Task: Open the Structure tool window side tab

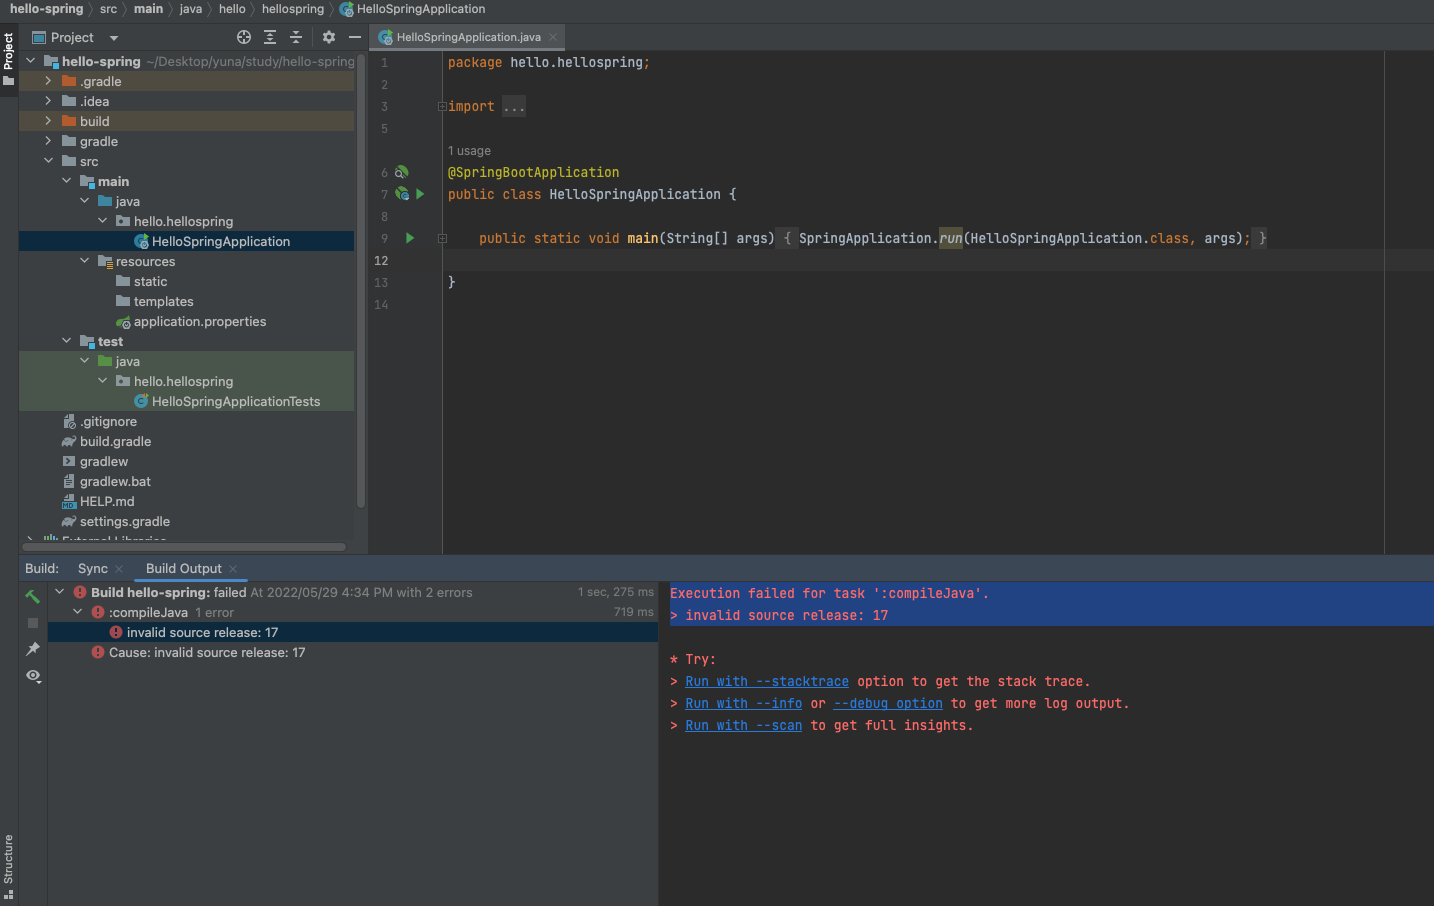Action: pyautogui.click(x=9, y=866)
